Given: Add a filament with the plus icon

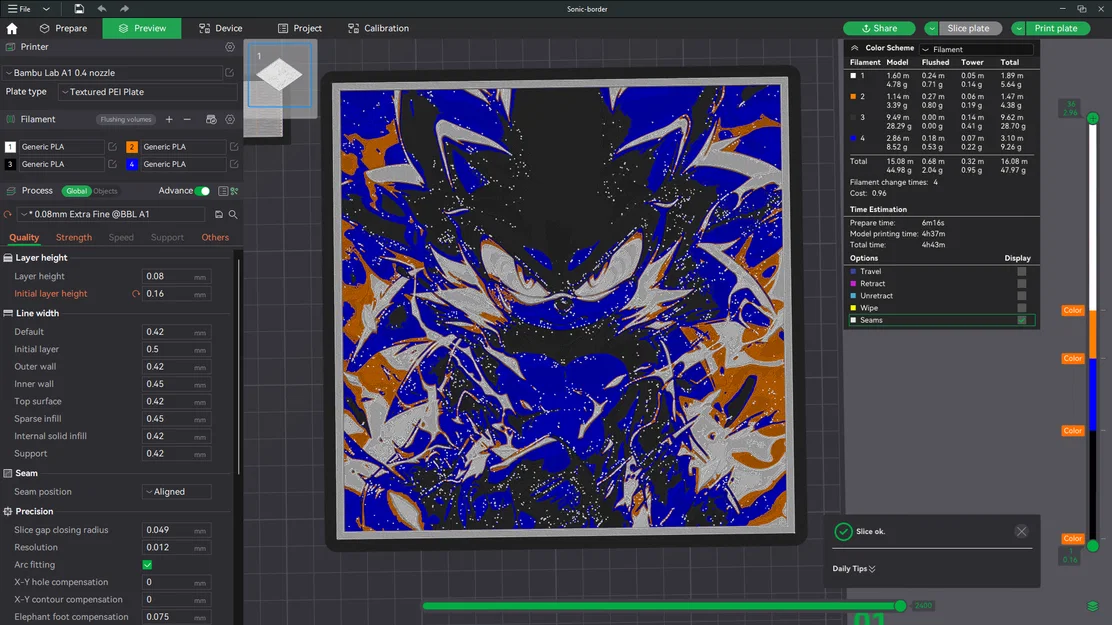Looking at the screenshot, I should [168, 119].
